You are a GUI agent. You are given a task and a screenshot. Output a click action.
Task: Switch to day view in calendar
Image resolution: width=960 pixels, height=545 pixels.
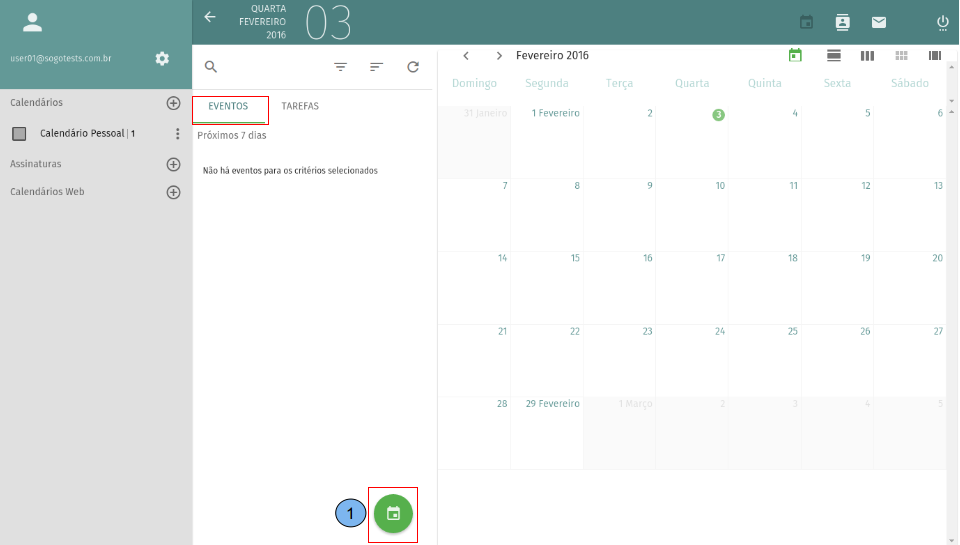[x=833, y=55]
